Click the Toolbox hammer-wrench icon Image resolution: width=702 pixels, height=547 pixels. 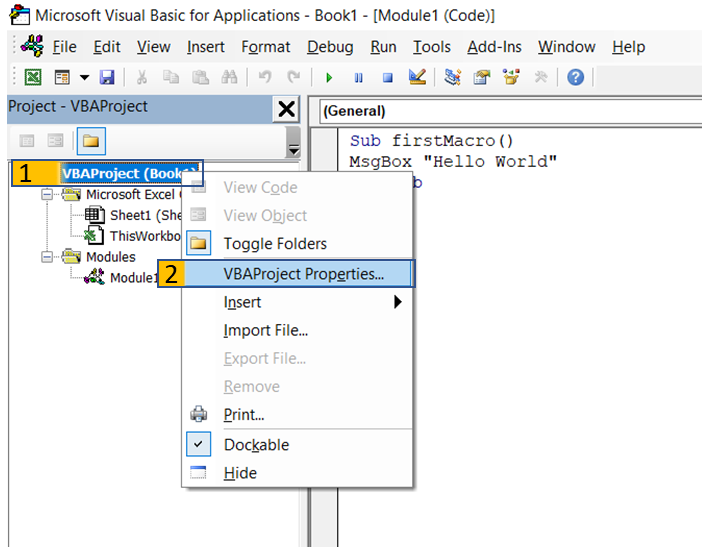coord(540,77)
